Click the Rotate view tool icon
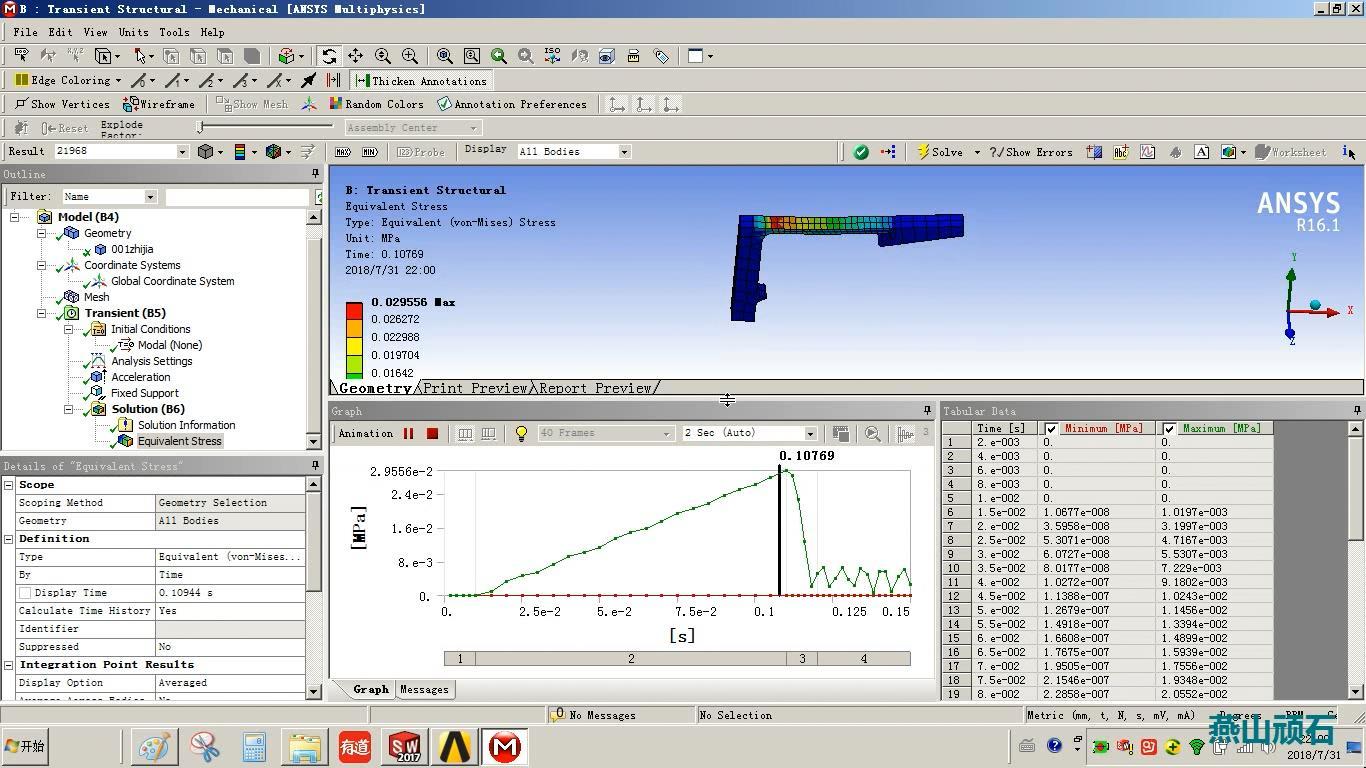The image size is (1366, 768). coord(329,56)
